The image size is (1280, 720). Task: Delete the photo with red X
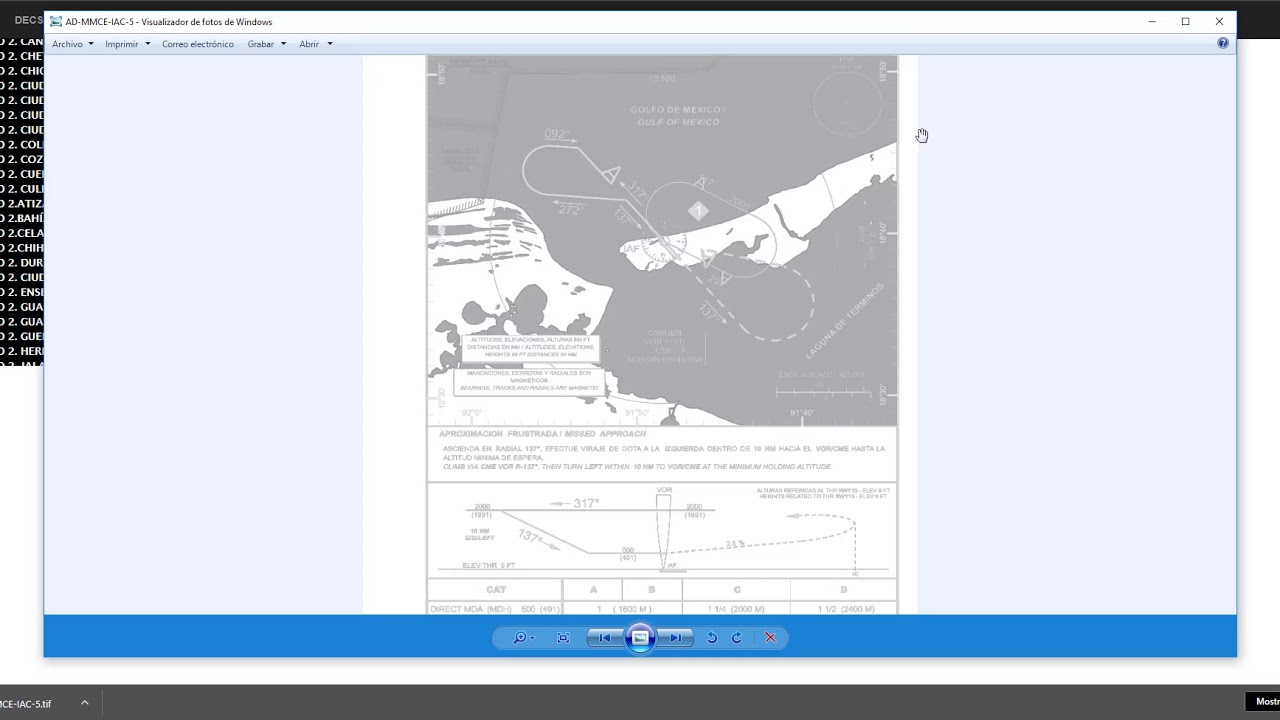coord(770,638)
